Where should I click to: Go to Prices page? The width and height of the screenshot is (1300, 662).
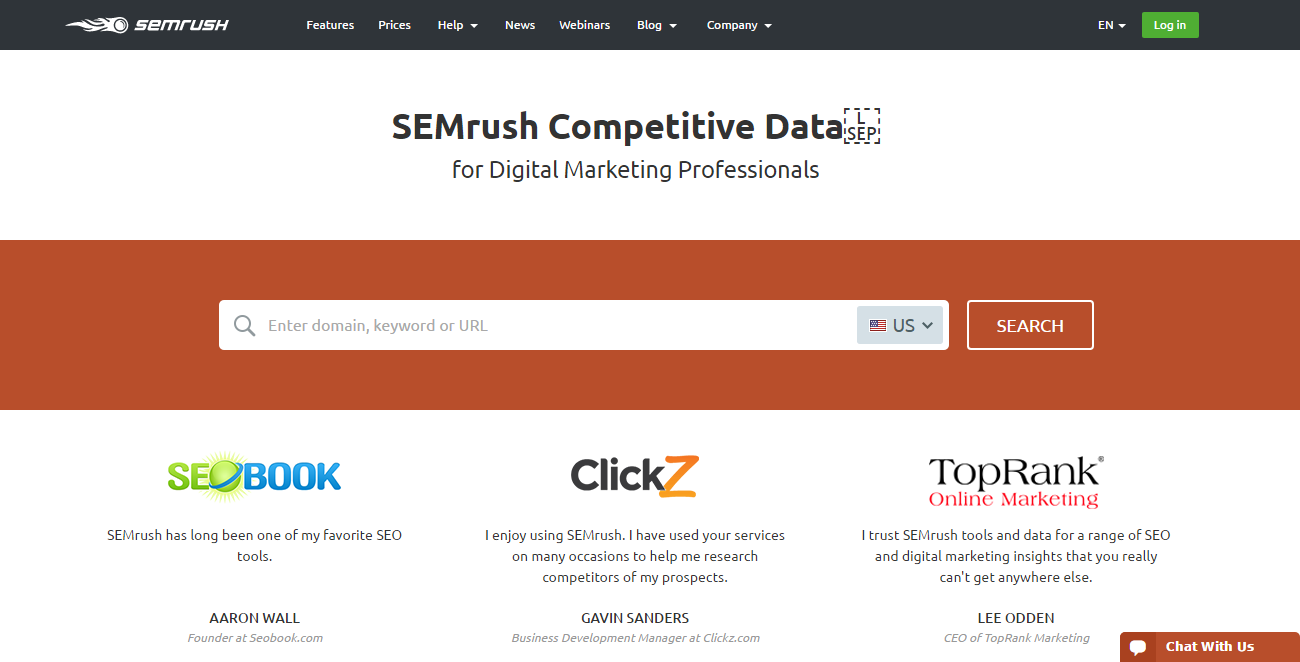pos(394,25)
